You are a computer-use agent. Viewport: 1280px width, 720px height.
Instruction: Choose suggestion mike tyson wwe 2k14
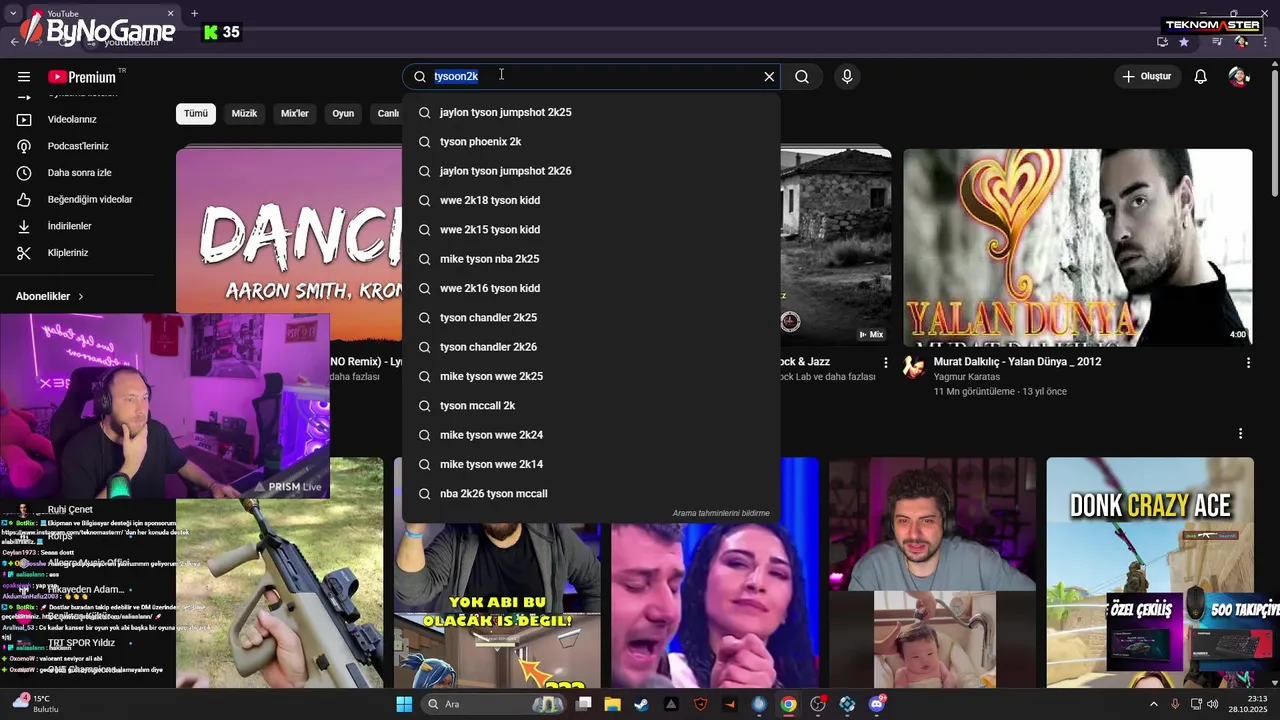coord(591,464)
